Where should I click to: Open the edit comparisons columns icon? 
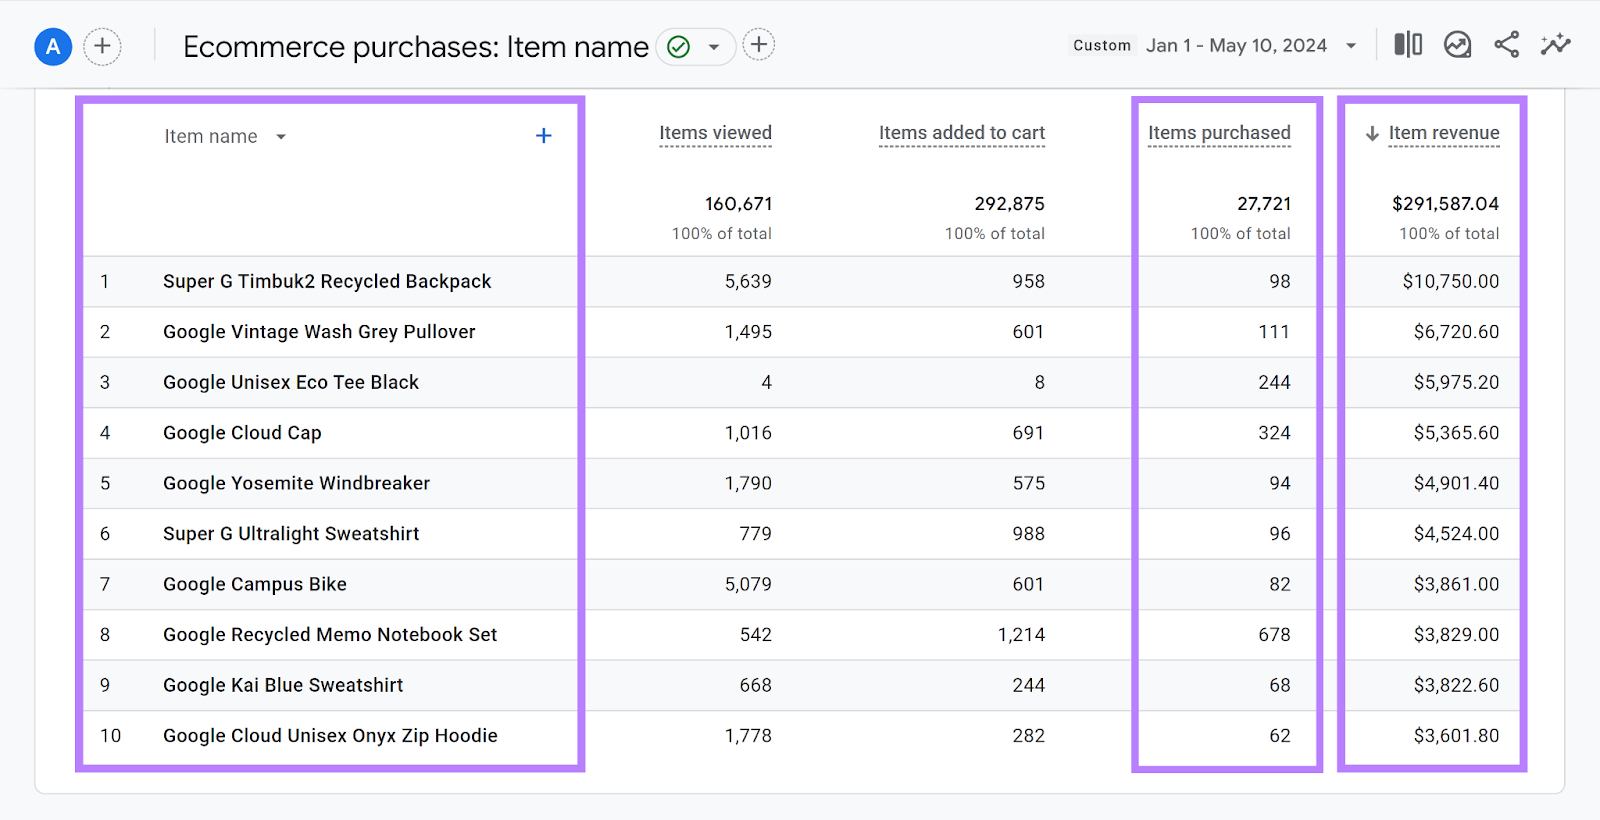point(1408,44)
